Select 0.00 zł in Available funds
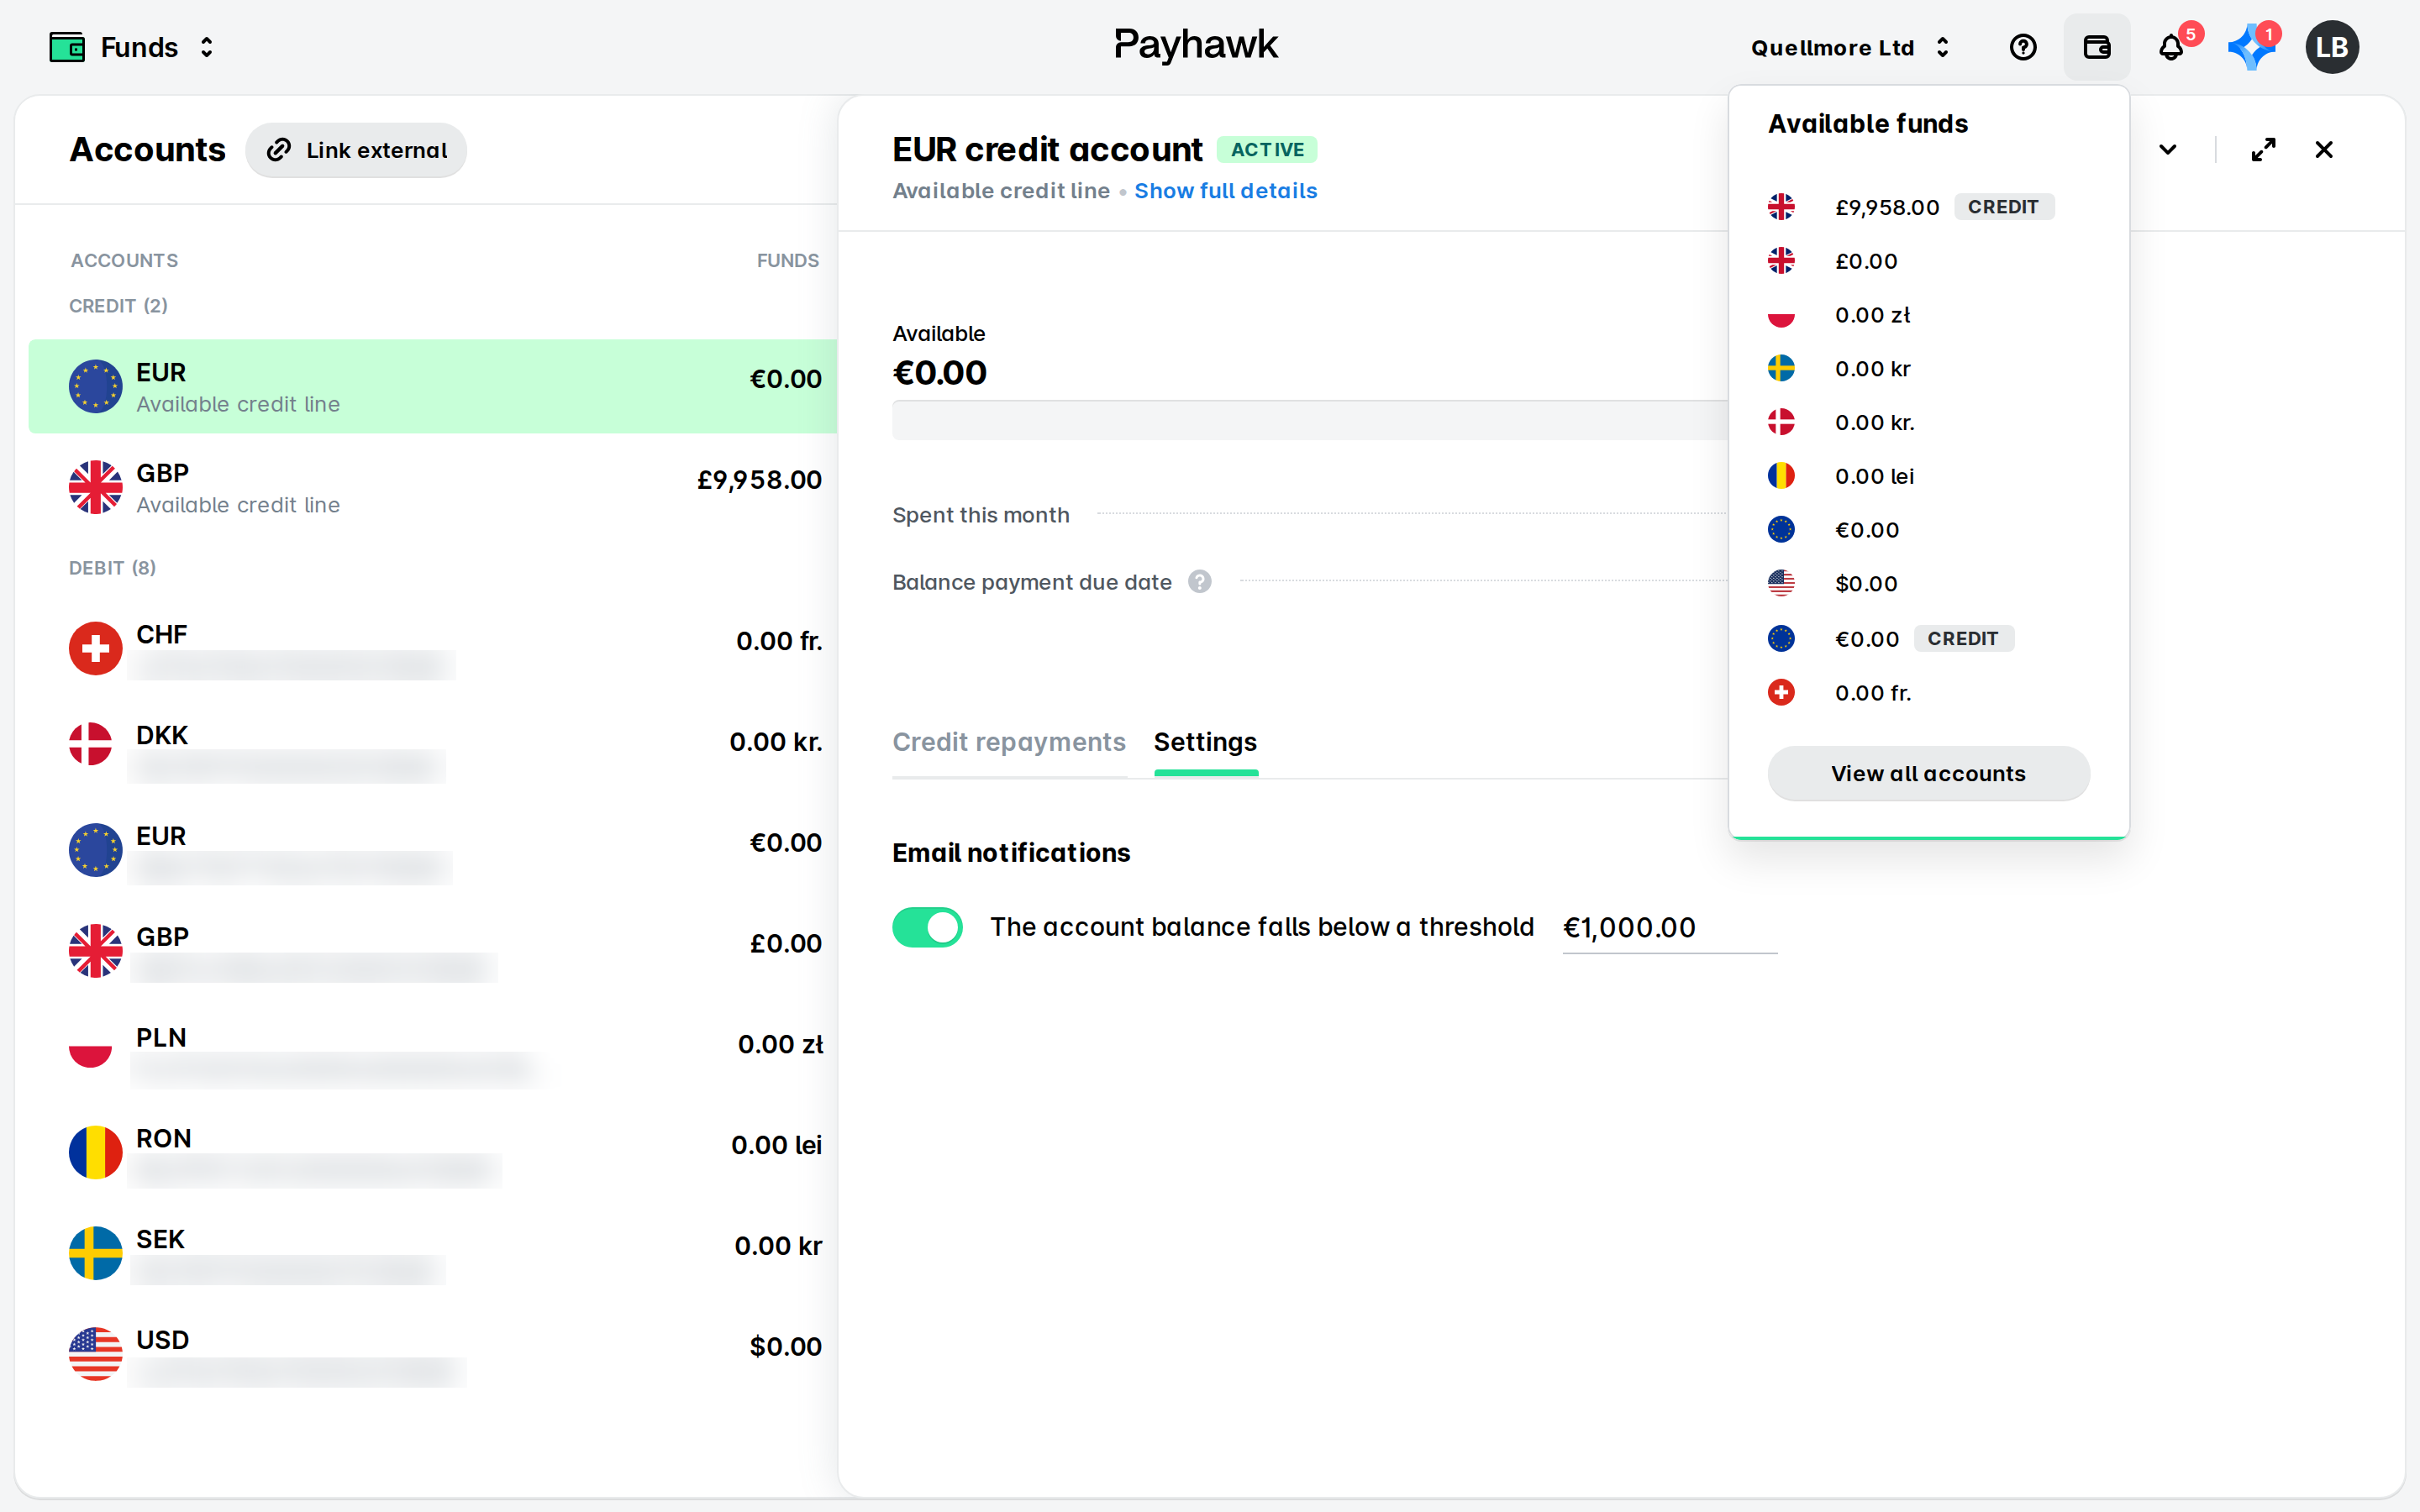The image size is (2420, 1512). coord(1928,315)
